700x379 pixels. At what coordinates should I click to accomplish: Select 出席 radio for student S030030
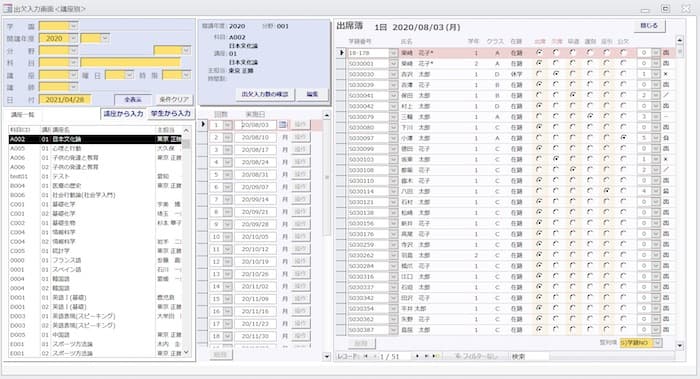[539, 74]
